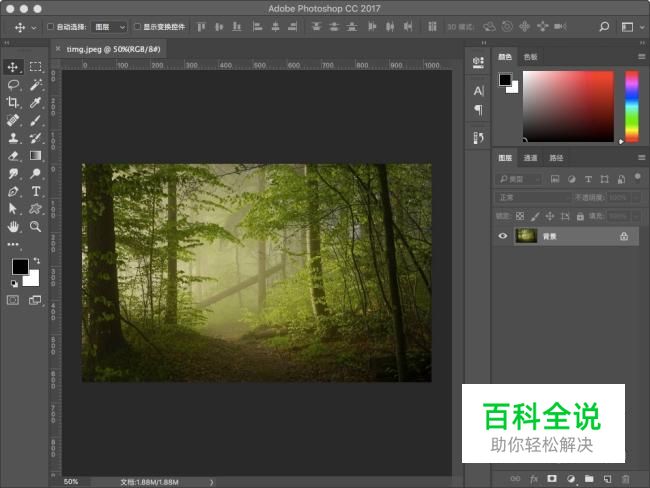Select the Magic Wand tool
650x488 pixels.
pyautogui.click(x=35, y=85)
